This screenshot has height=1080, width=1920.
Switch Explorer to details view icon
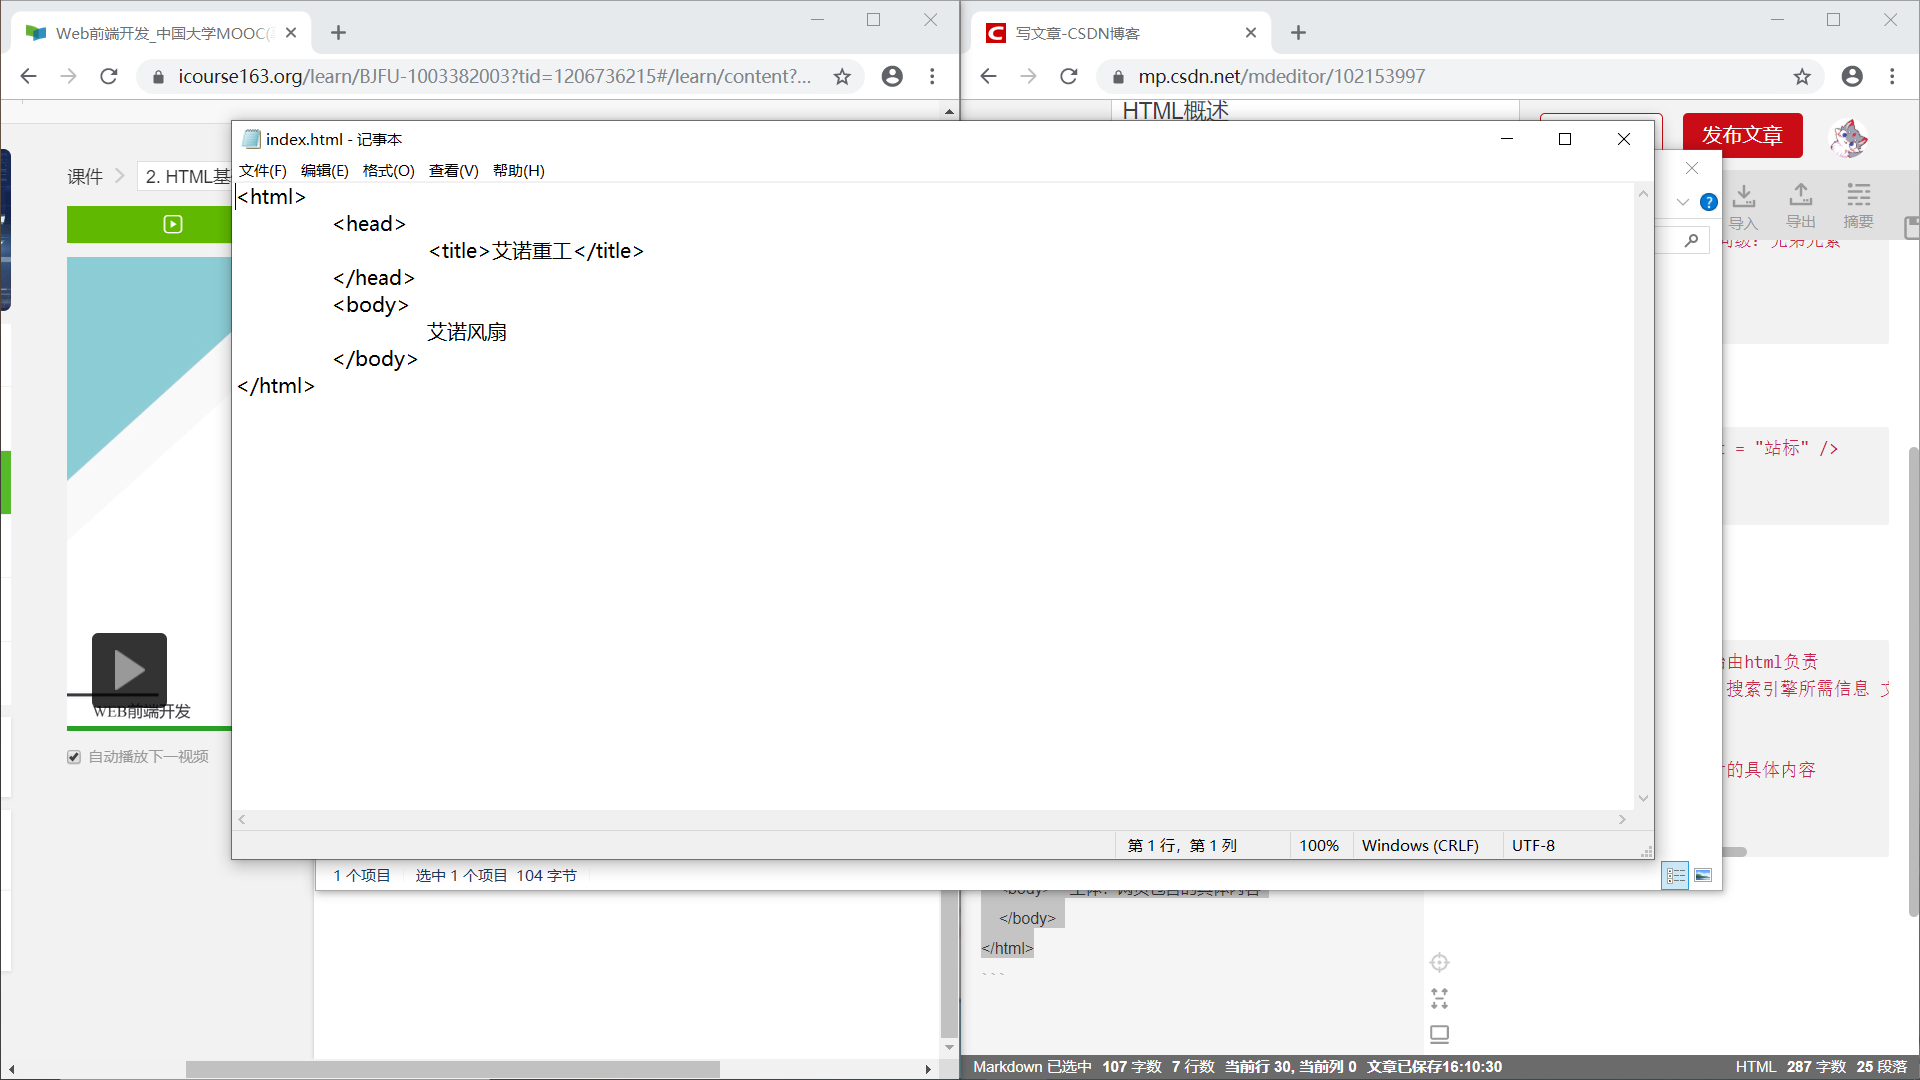1676,875
